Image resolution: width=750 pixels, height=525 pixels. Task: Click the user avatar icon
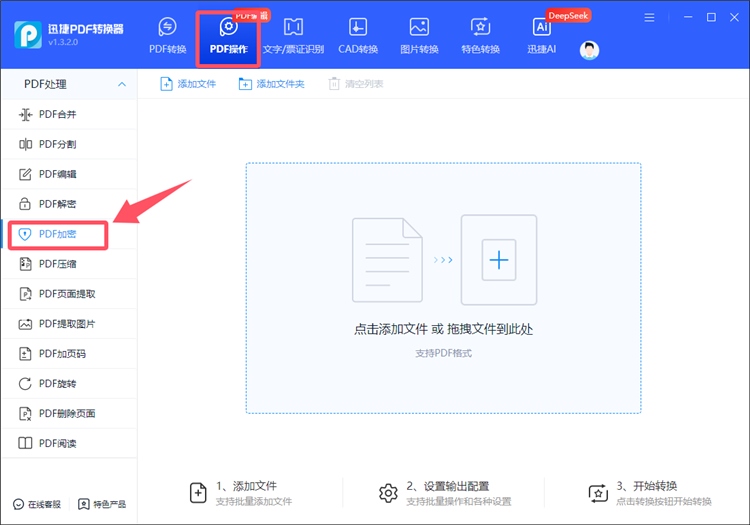589,50
